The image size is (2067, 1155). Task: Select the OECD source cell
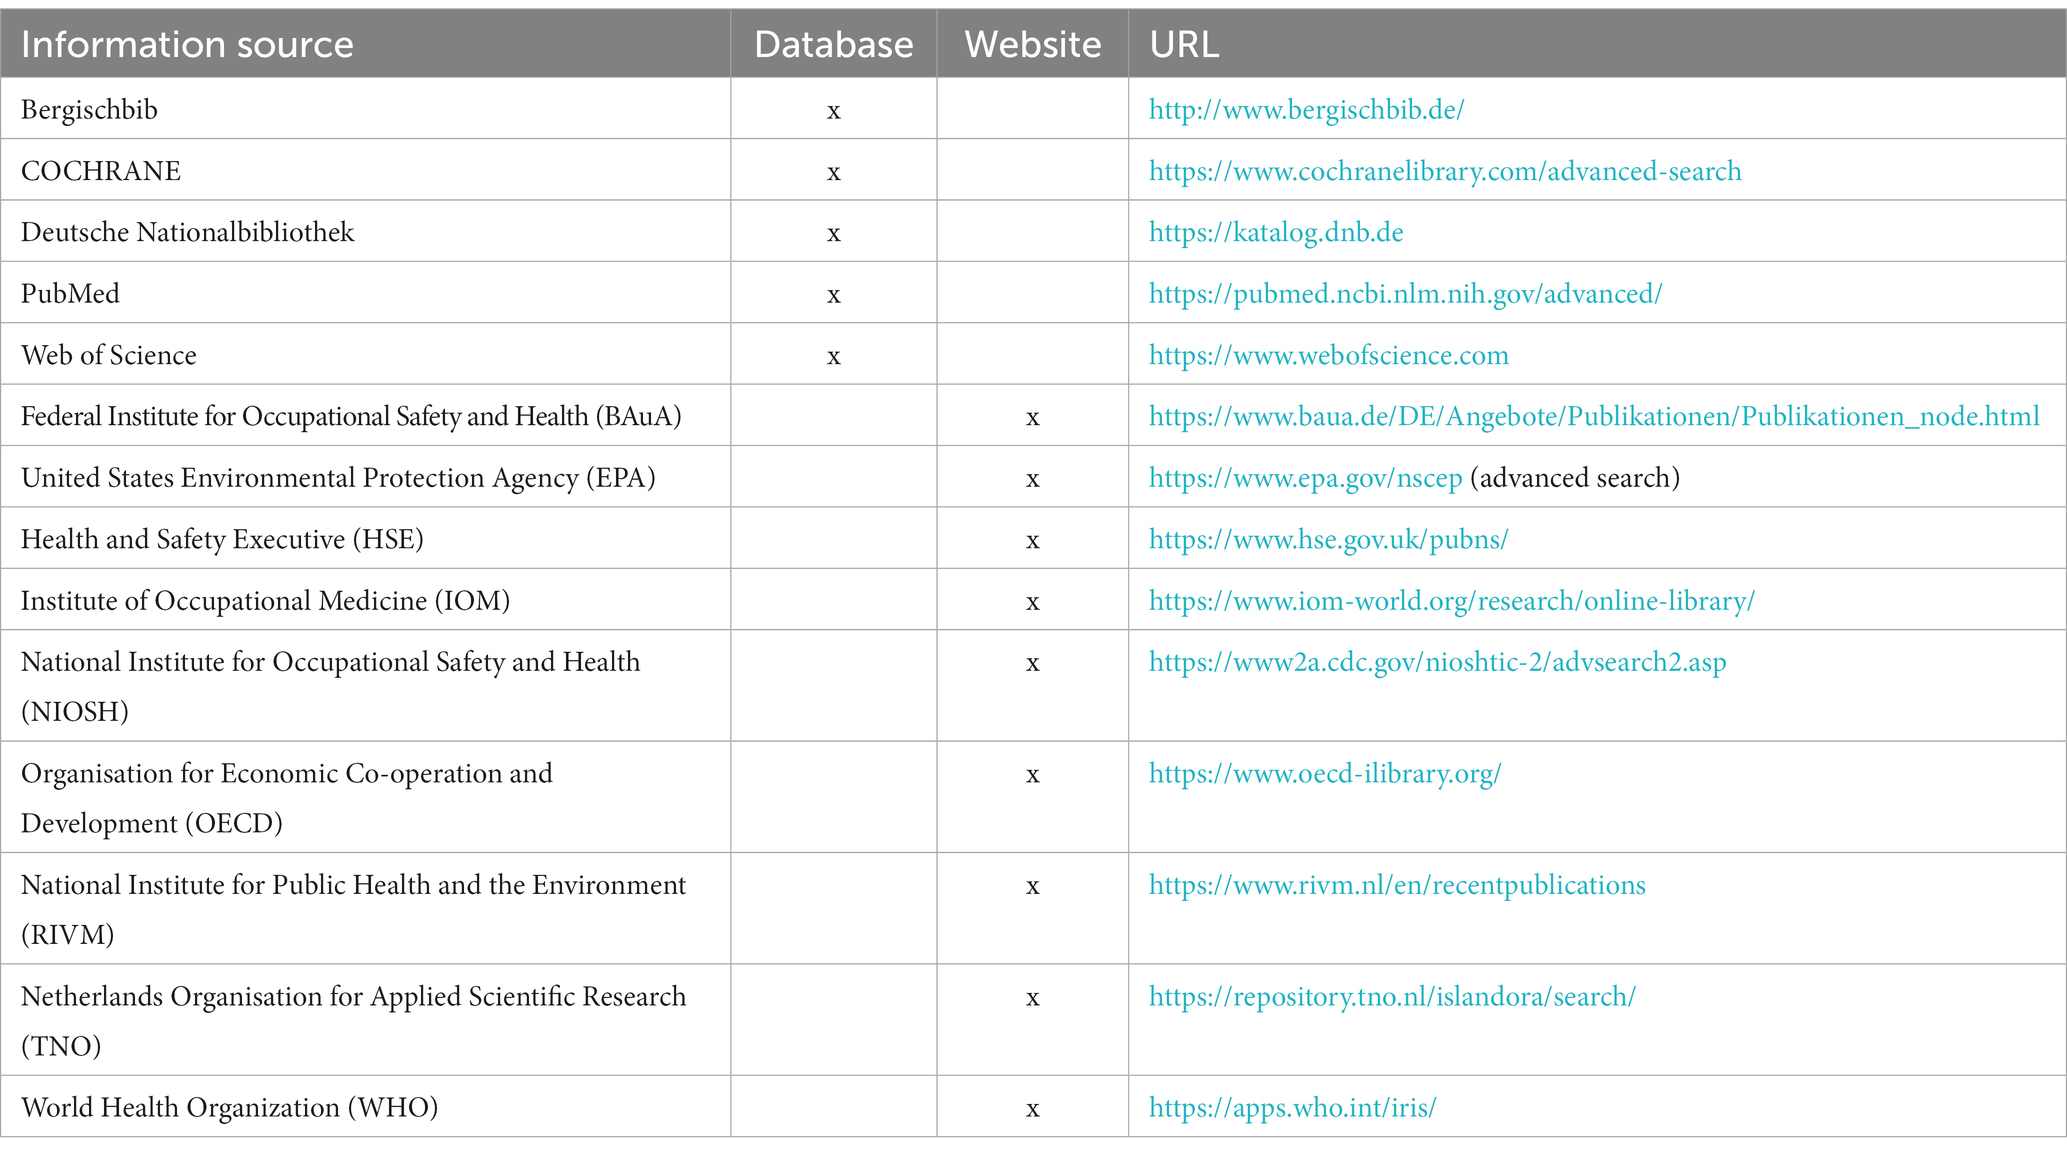365,797
